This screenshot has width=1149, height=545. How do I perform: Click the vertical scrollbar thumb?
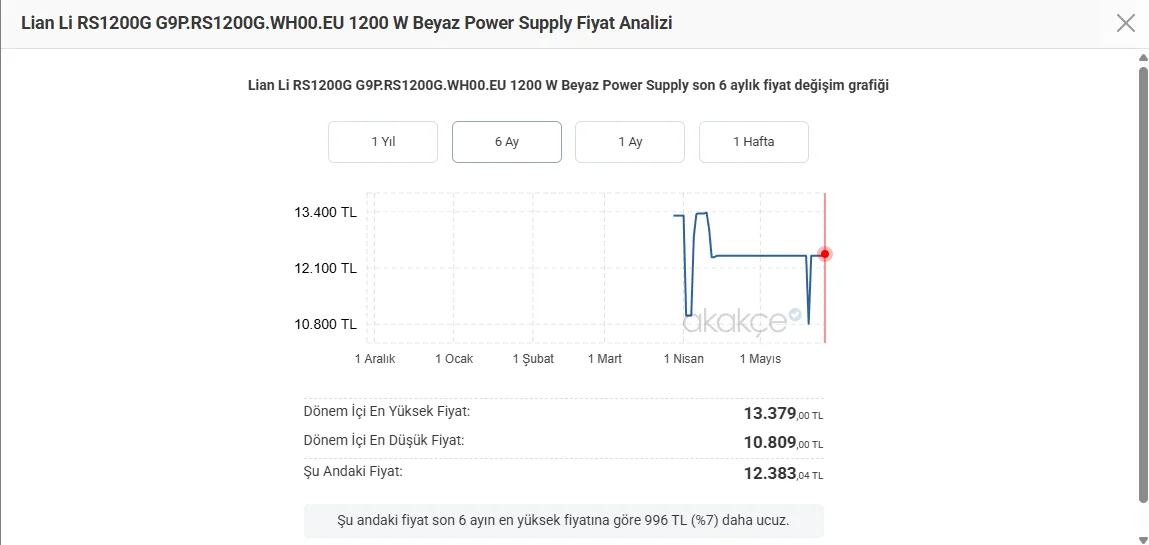[x=1143, y=284]
